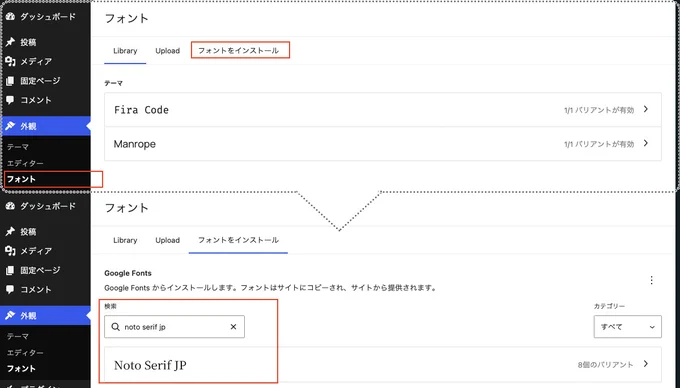Open エディター submenu item in Google Fonts screen sidebar
The image size is (680, 388).
point(25,352)
